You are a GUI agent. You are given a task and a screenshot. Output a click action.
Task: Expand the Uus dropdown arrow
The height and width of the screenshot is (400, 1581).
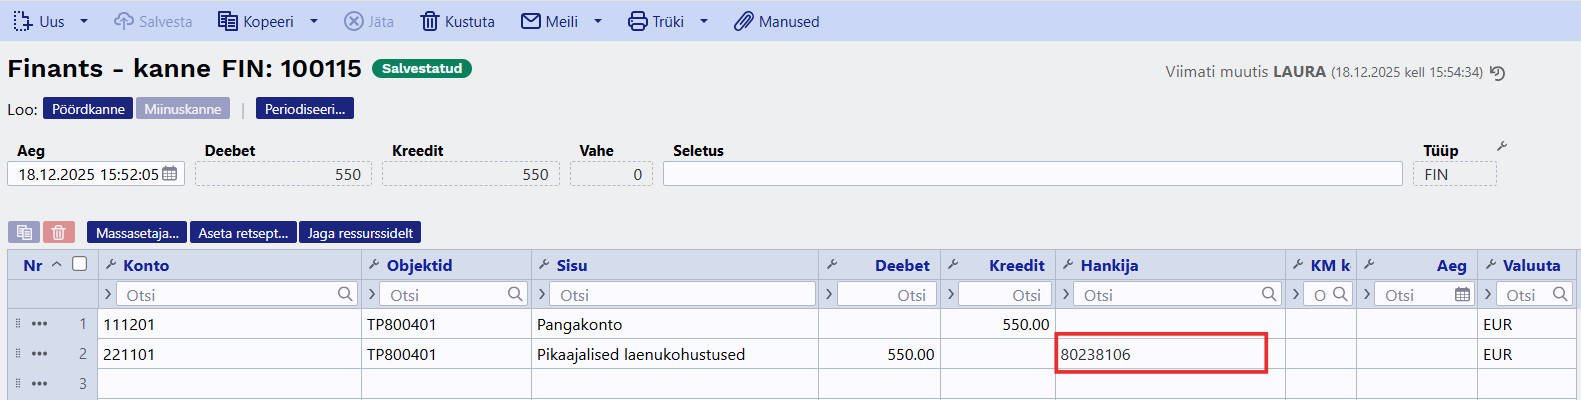(84, 21)
